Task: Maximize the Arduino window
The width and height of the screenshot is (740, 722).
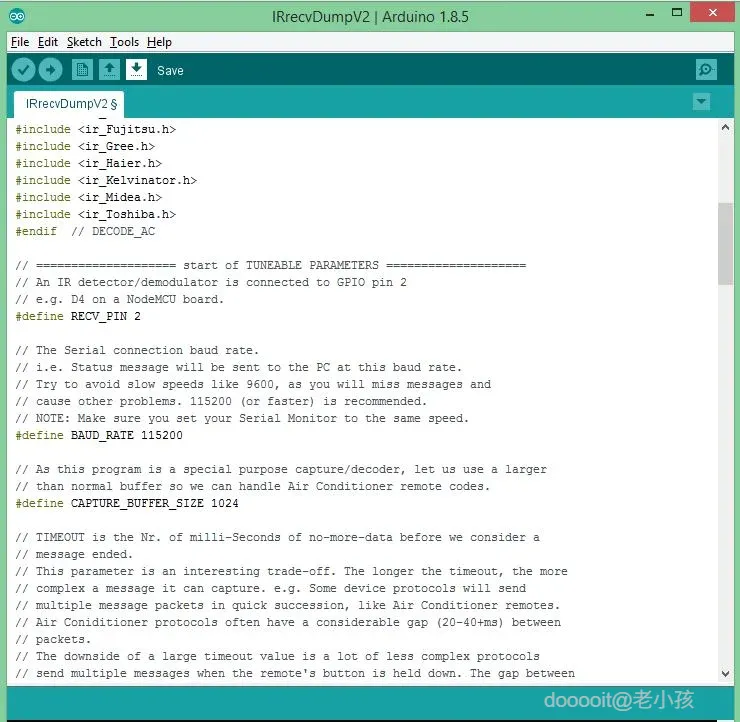Action: [x=677, y=13]
